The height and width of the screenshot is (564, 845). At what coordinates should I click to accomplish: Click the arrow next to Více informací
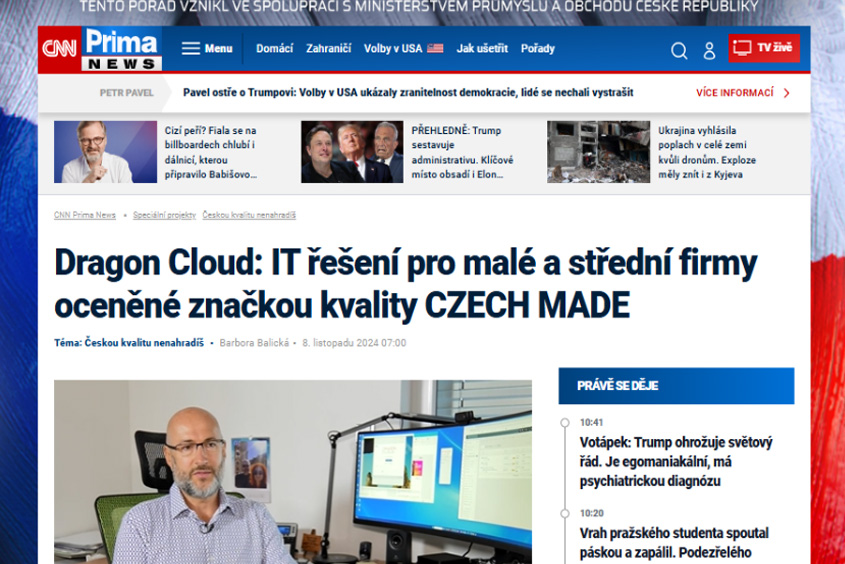[787, 93]
